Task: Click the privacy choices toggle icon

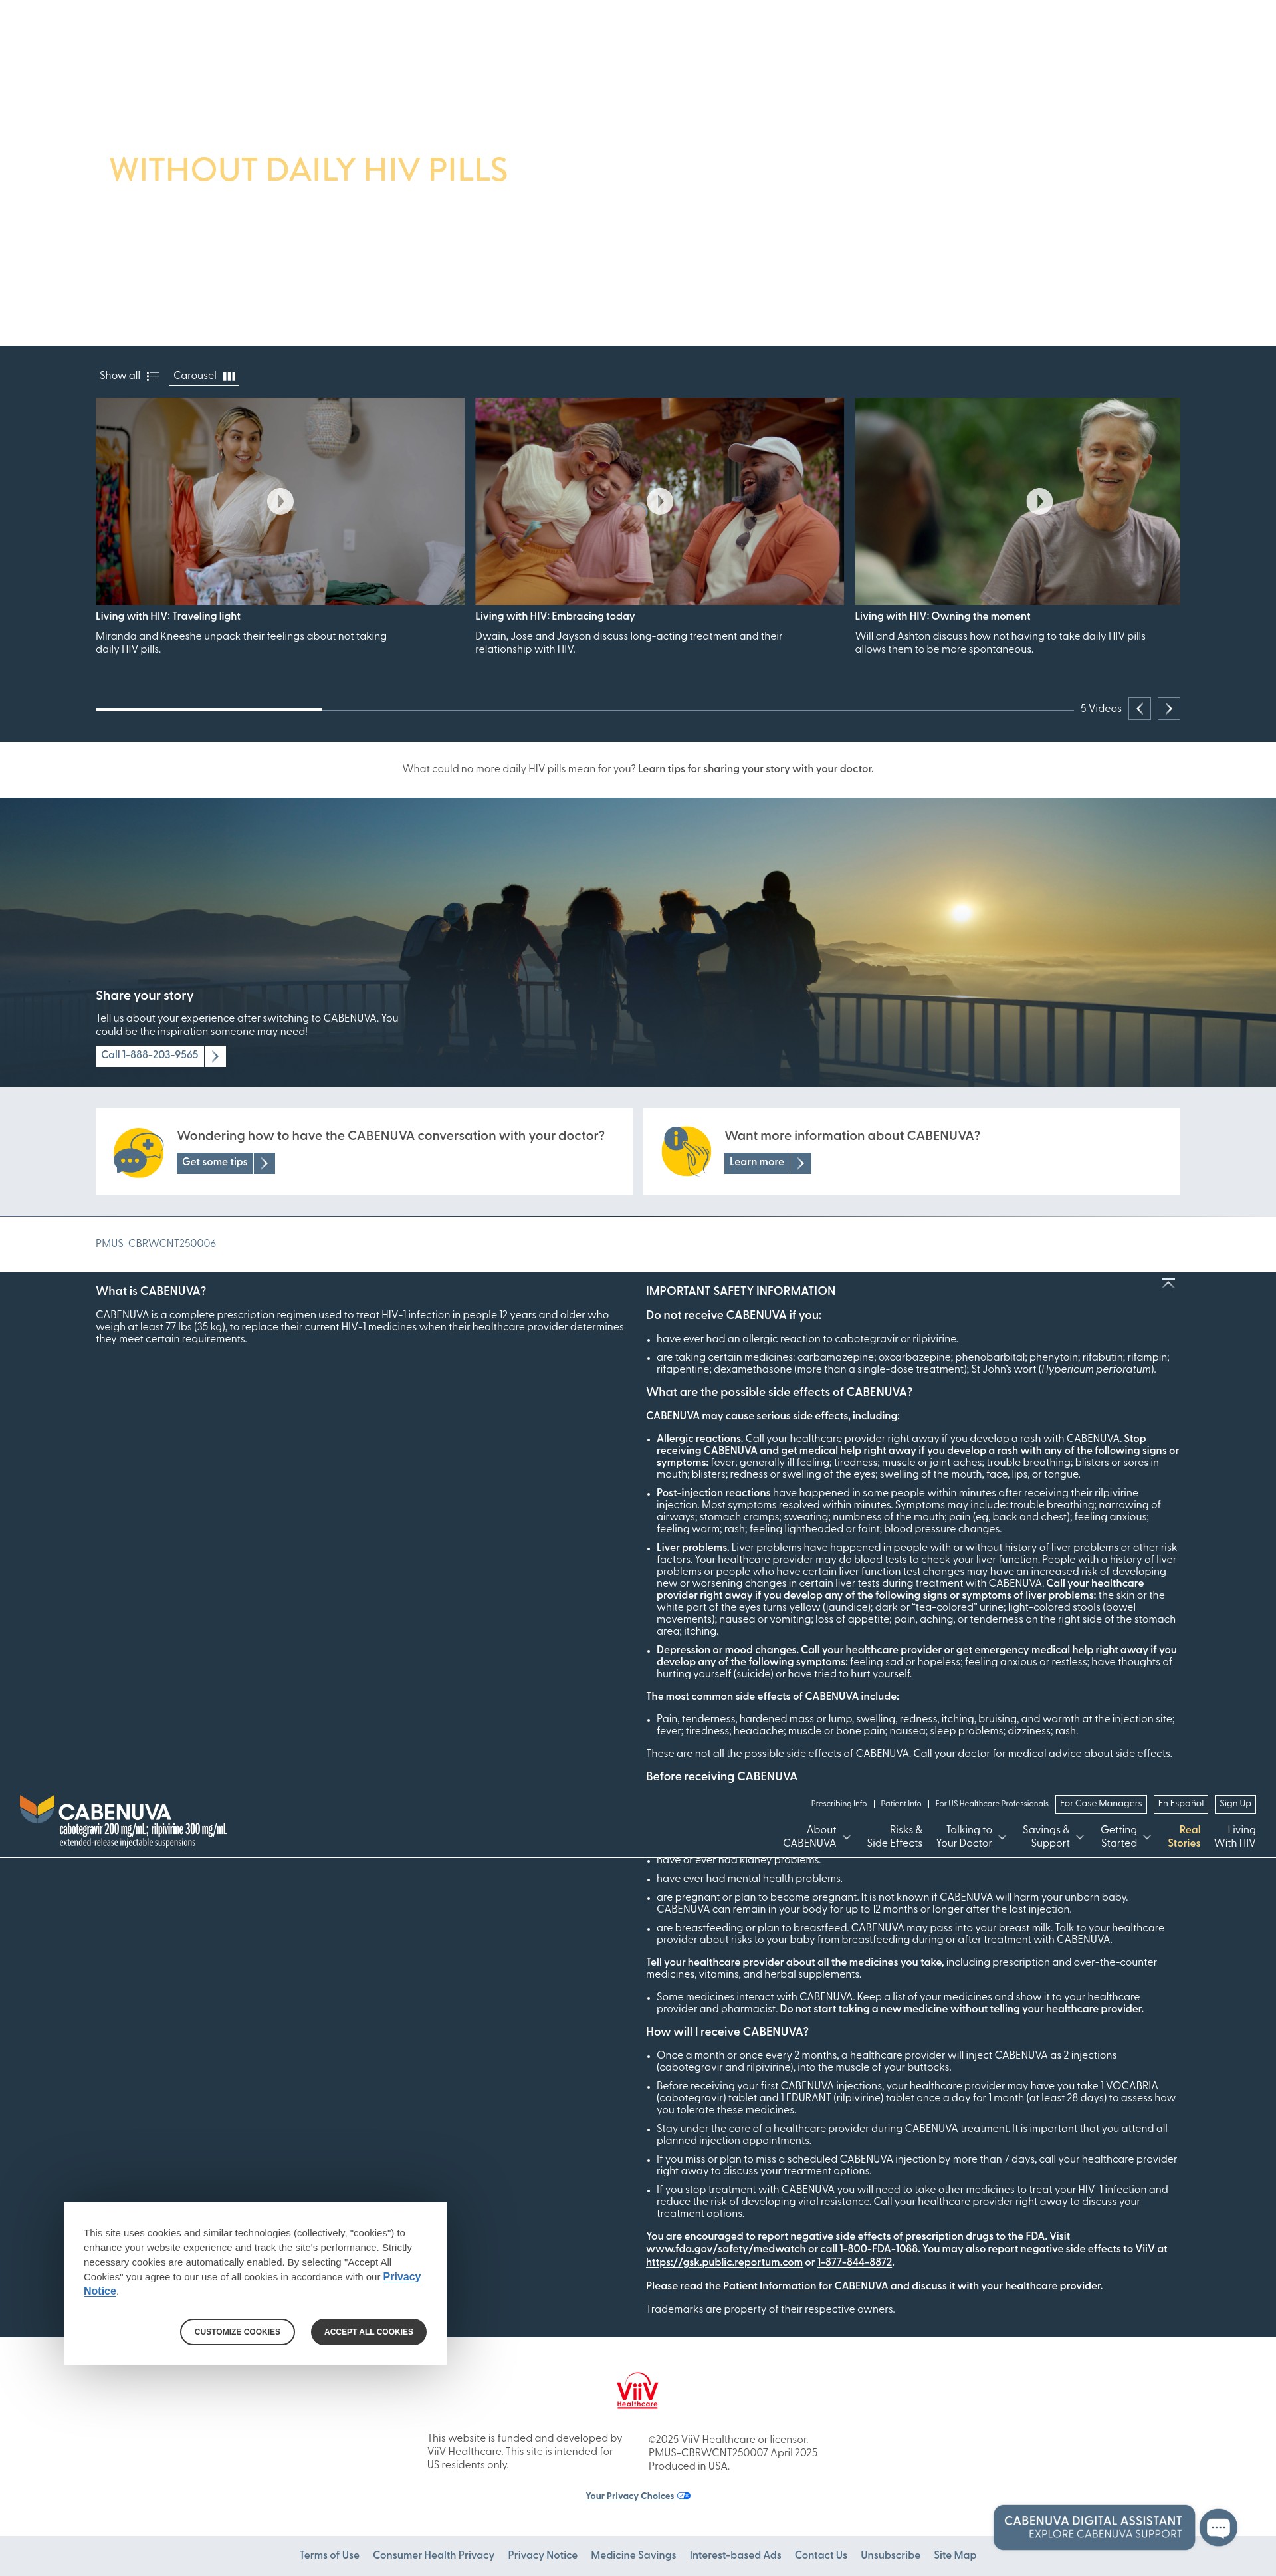Action: (684, 2496)
